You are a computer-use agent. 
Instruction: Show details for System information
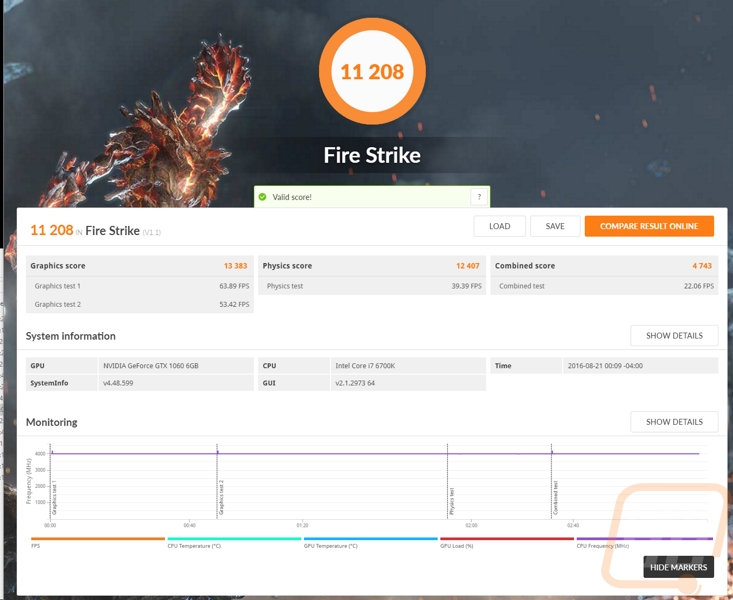pos(674,336)
